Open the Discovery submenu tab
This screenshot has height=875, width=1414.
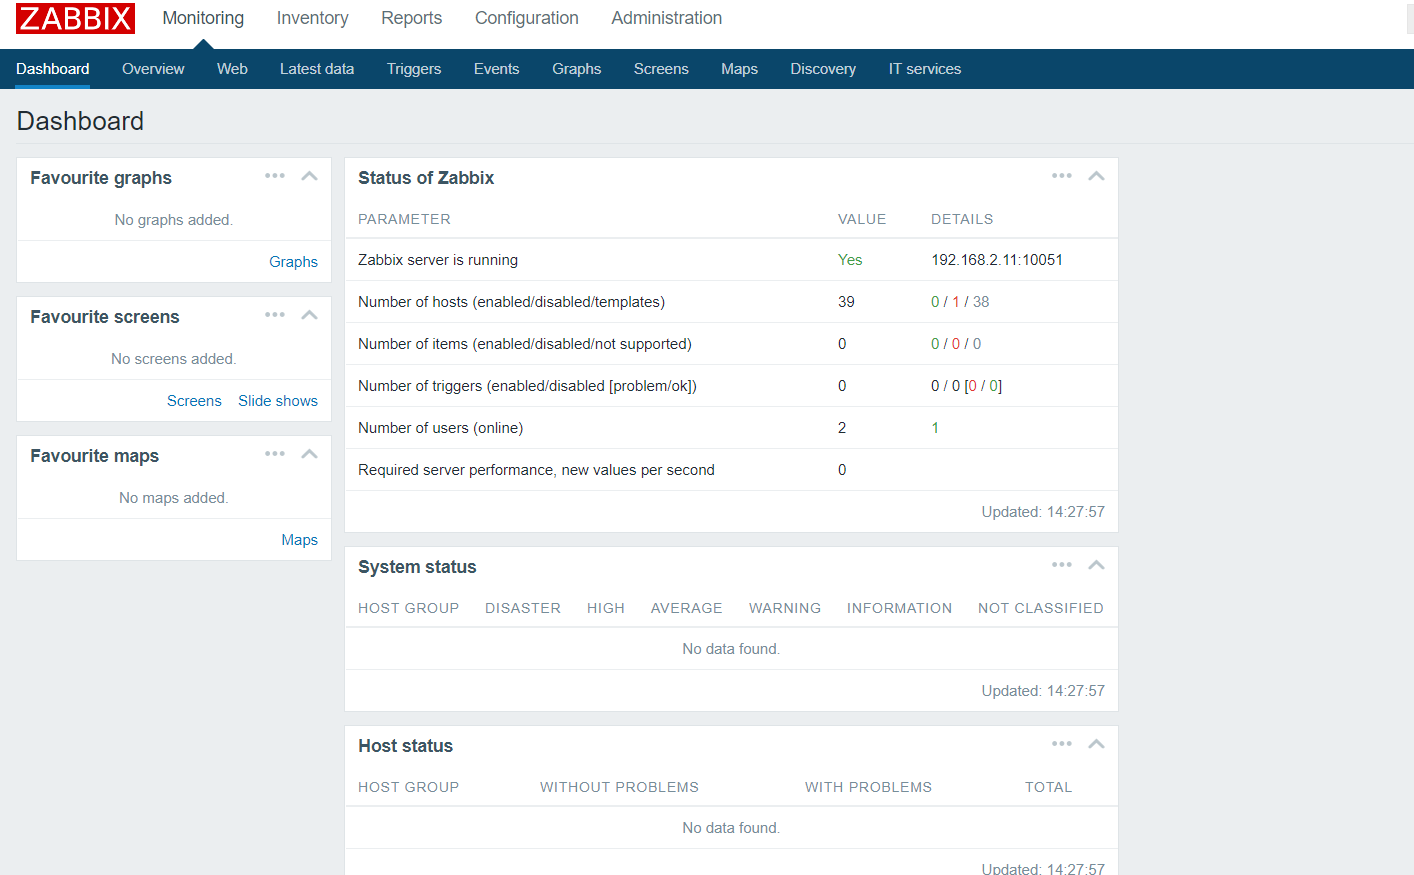tap(823, 69)
